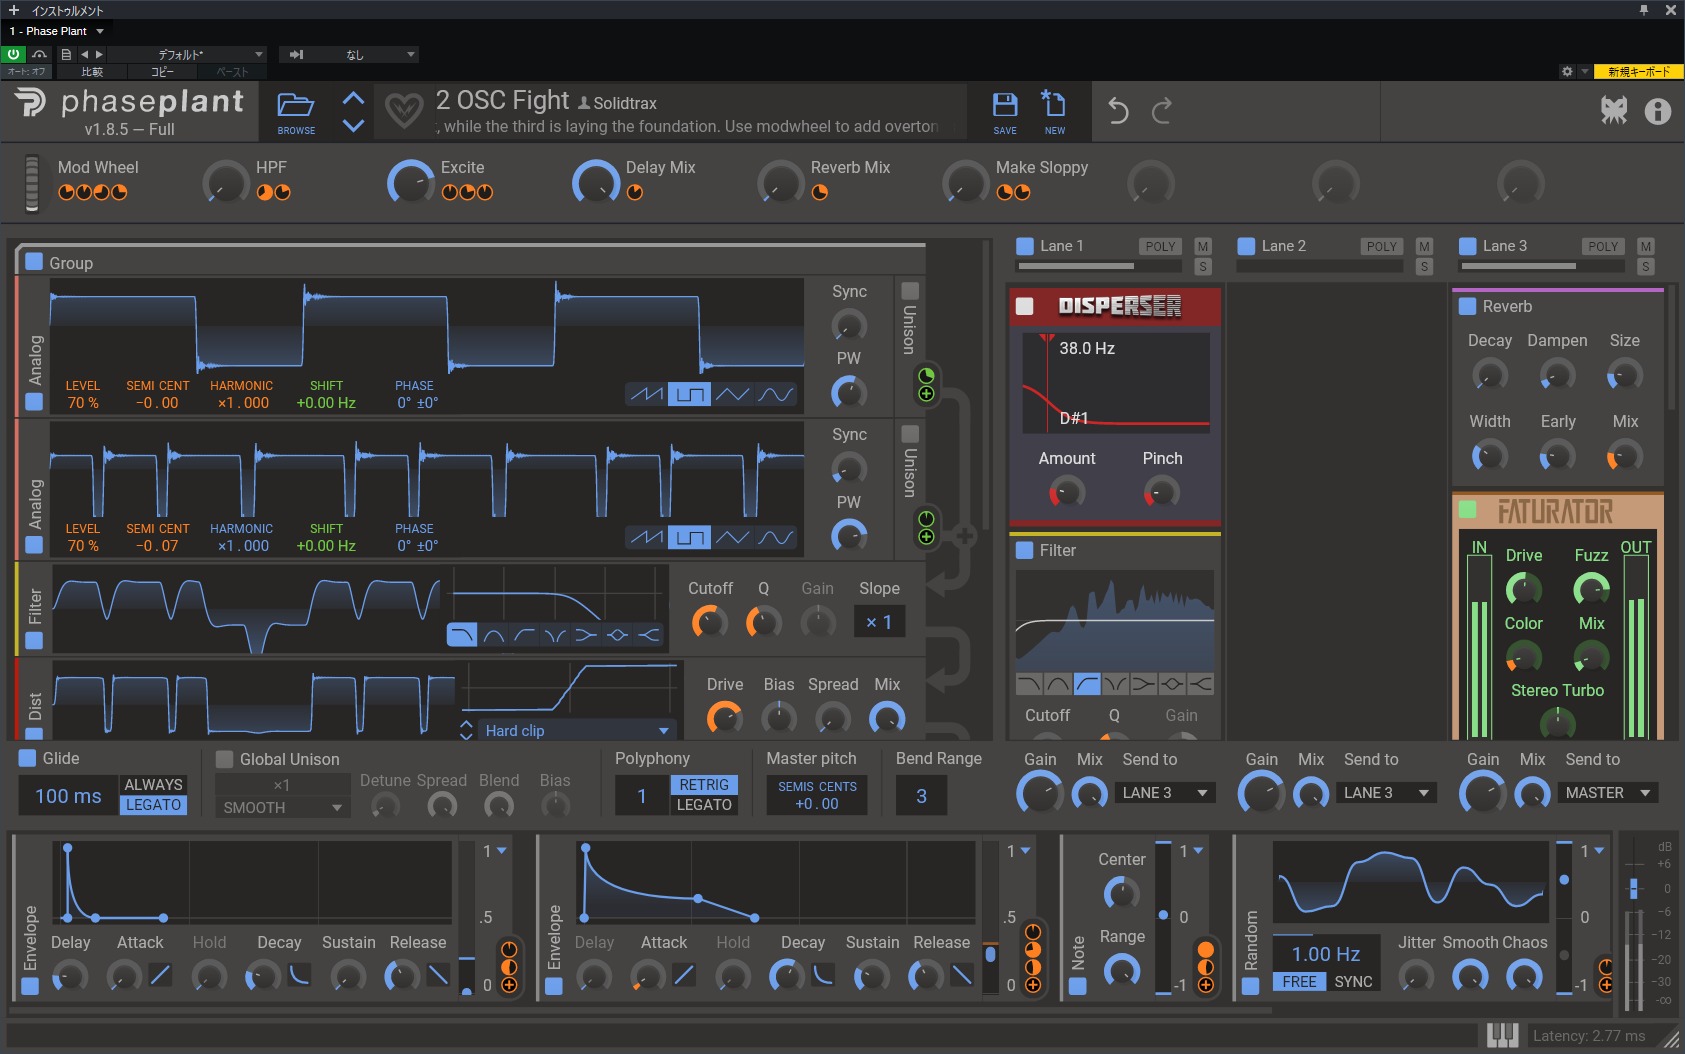Open the Lane 1 Send to LANE 3 dropdown
The image size is (1685, 1054).
[1165, 793]
